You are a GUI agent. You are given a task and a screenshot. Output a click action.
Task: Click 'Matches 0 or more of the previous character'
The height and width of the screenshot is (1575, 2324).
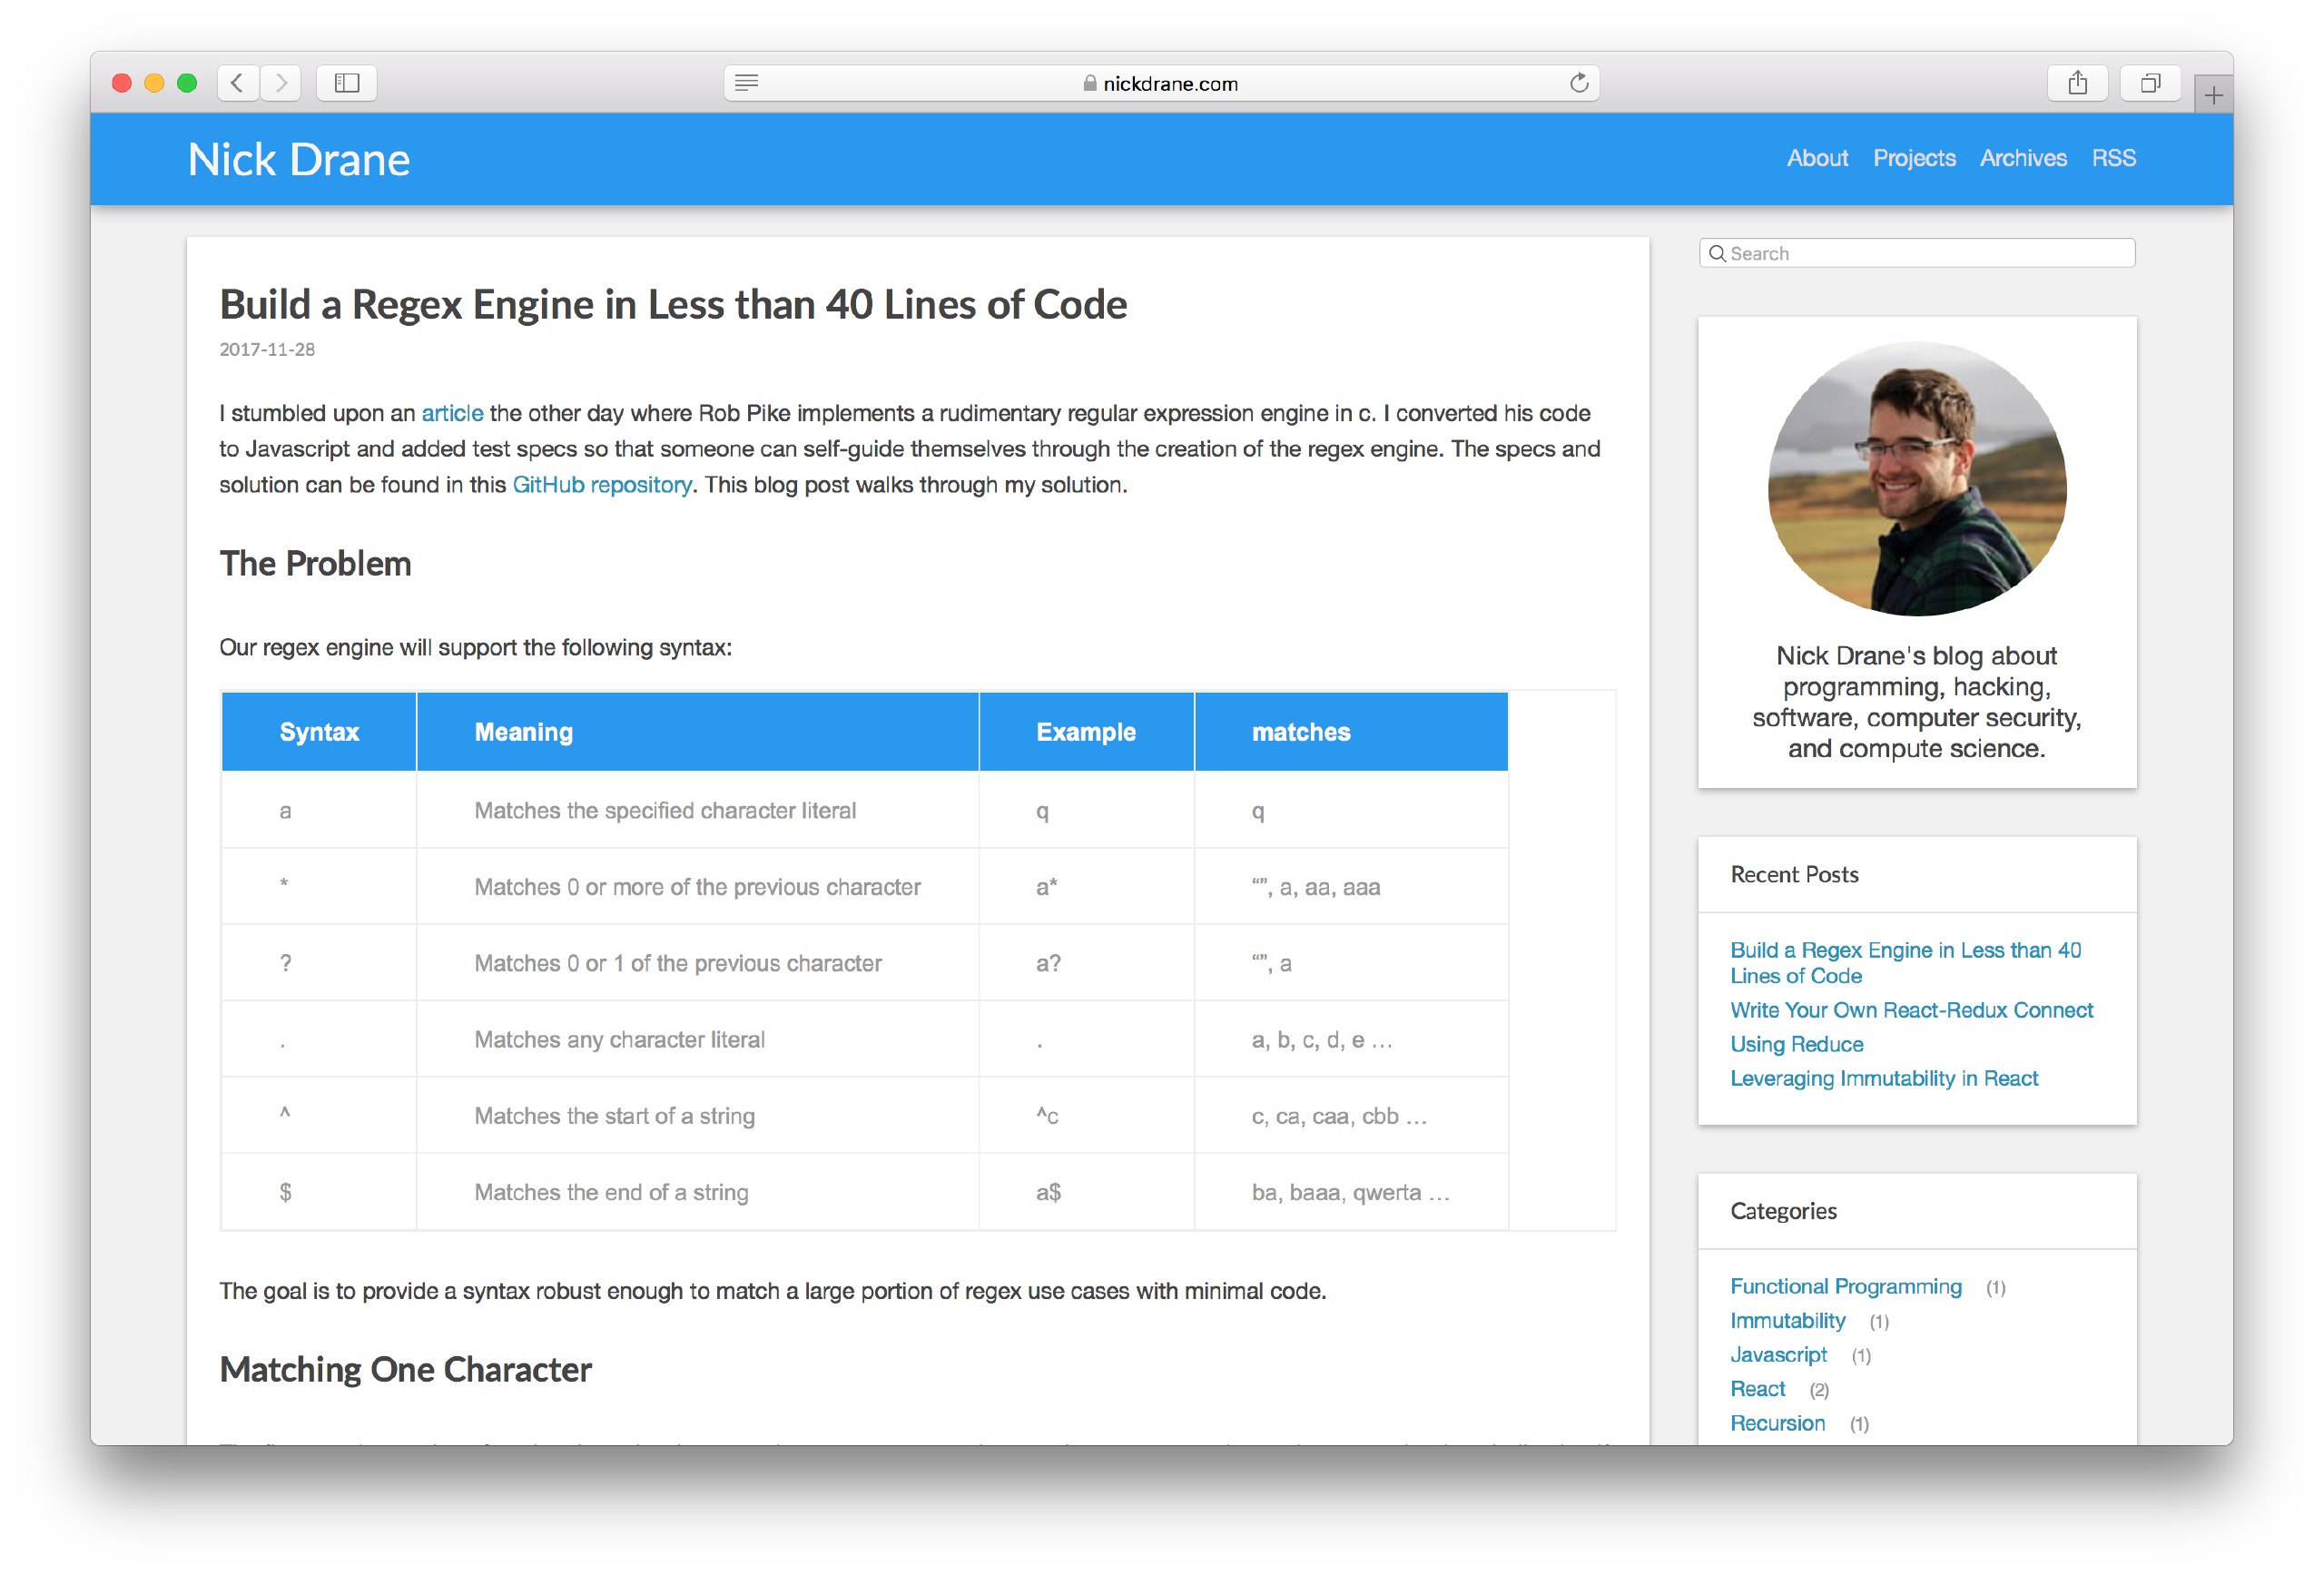click(x=697, y=887)
